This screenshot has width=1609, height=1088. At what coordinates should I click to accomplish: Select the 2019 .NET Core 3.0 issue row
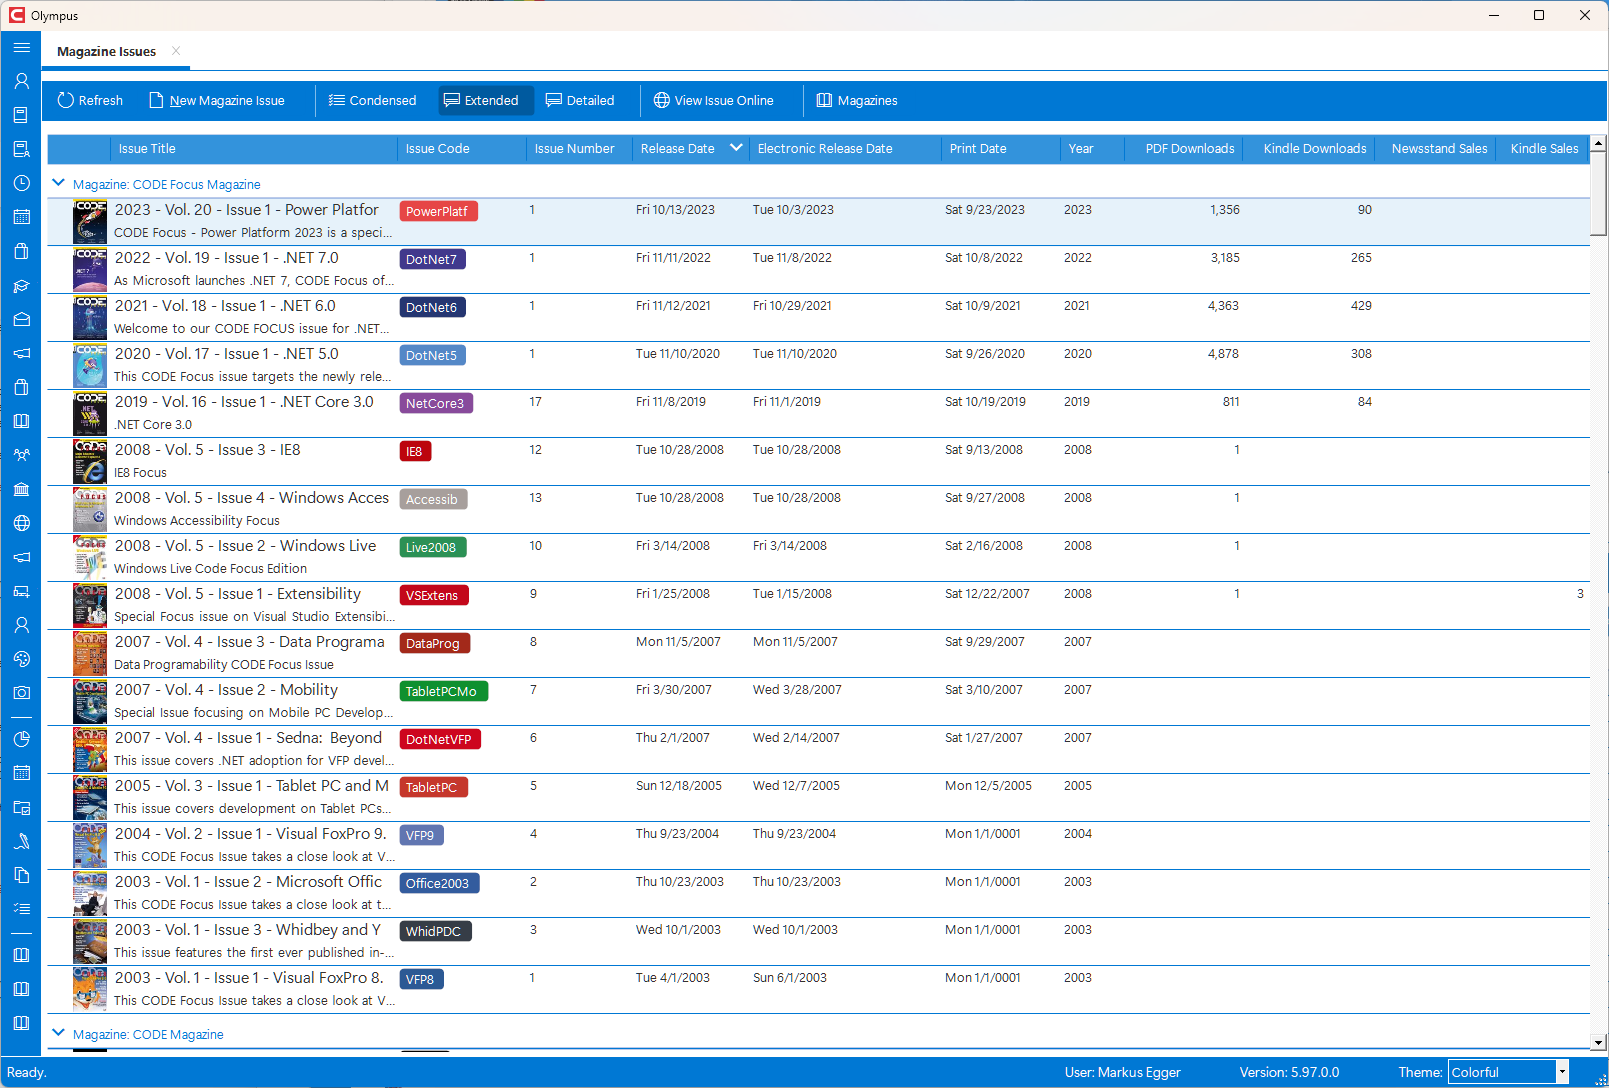818,414
